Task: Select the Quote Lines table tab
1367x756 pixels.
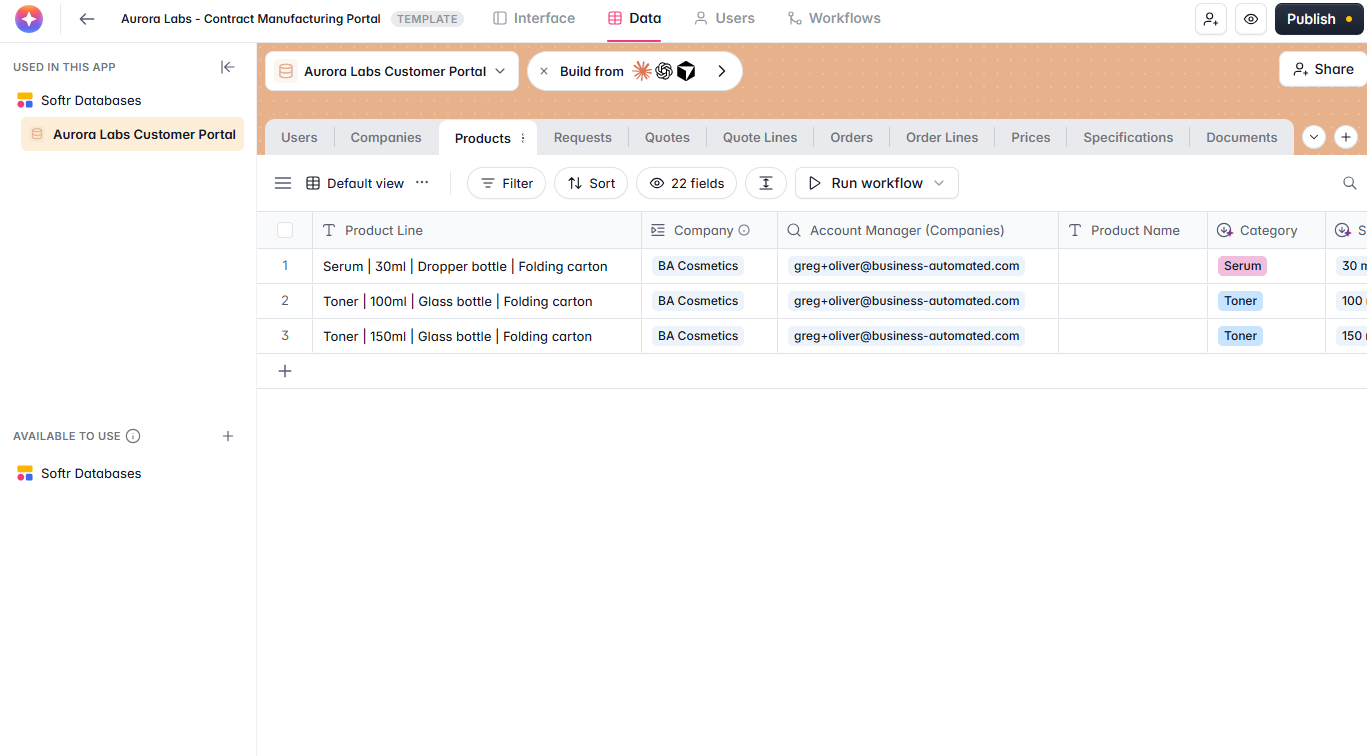Action: pos(760,137)
